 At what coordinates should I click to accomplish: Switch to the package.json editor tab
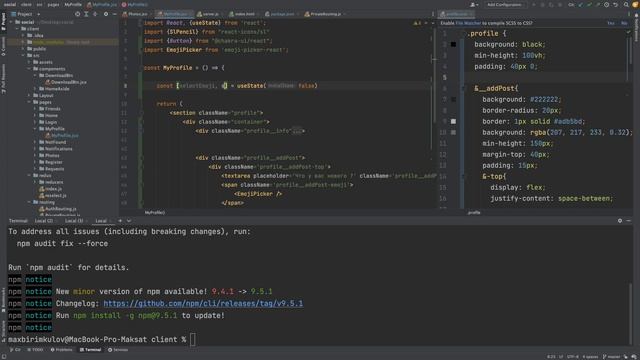point(281,14)
